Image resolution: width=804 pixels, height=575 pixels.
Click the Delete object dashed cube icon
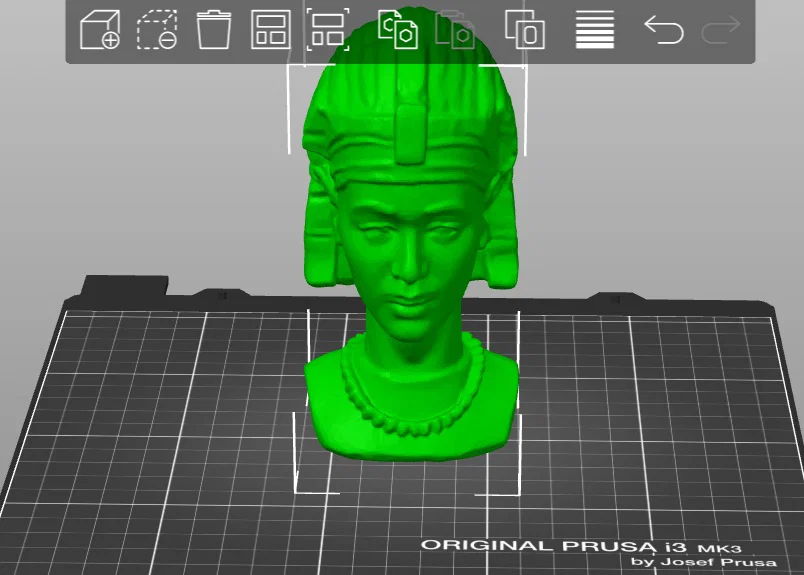(157, 30)
